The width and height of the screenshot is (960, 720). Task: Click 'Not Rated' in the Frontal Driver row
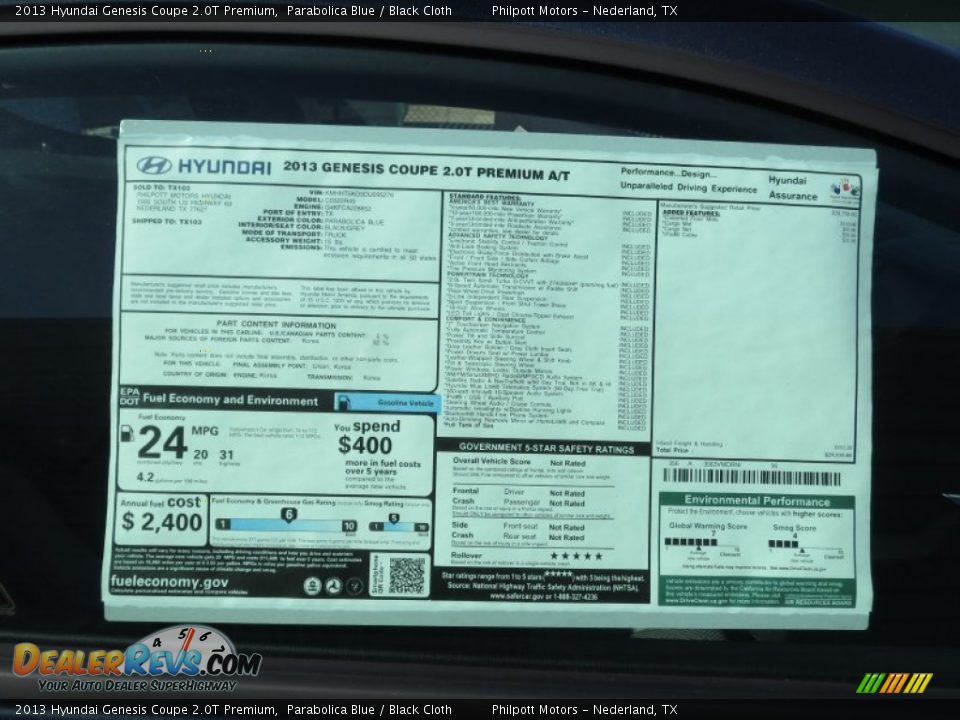[x=567, y=493]
